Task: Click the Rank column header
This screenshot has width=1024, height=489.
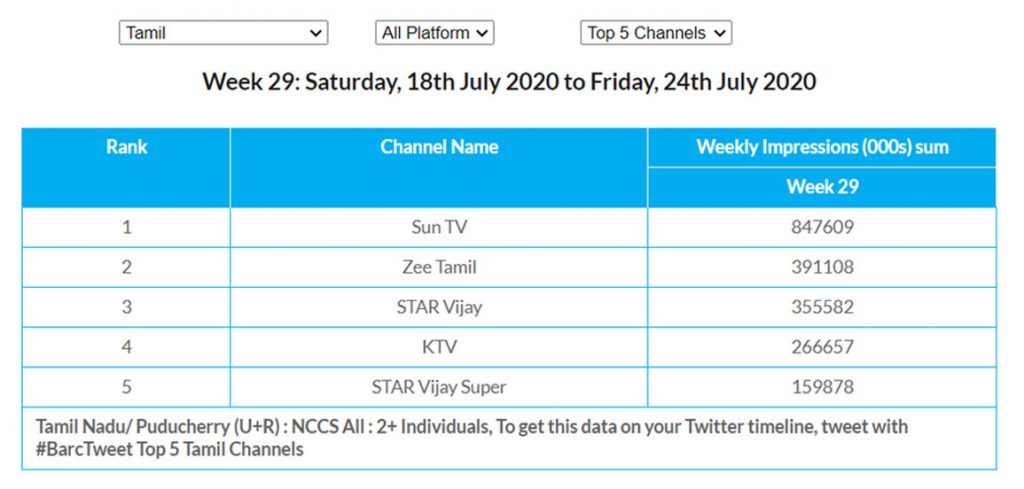Action: [x=126, y=147]
